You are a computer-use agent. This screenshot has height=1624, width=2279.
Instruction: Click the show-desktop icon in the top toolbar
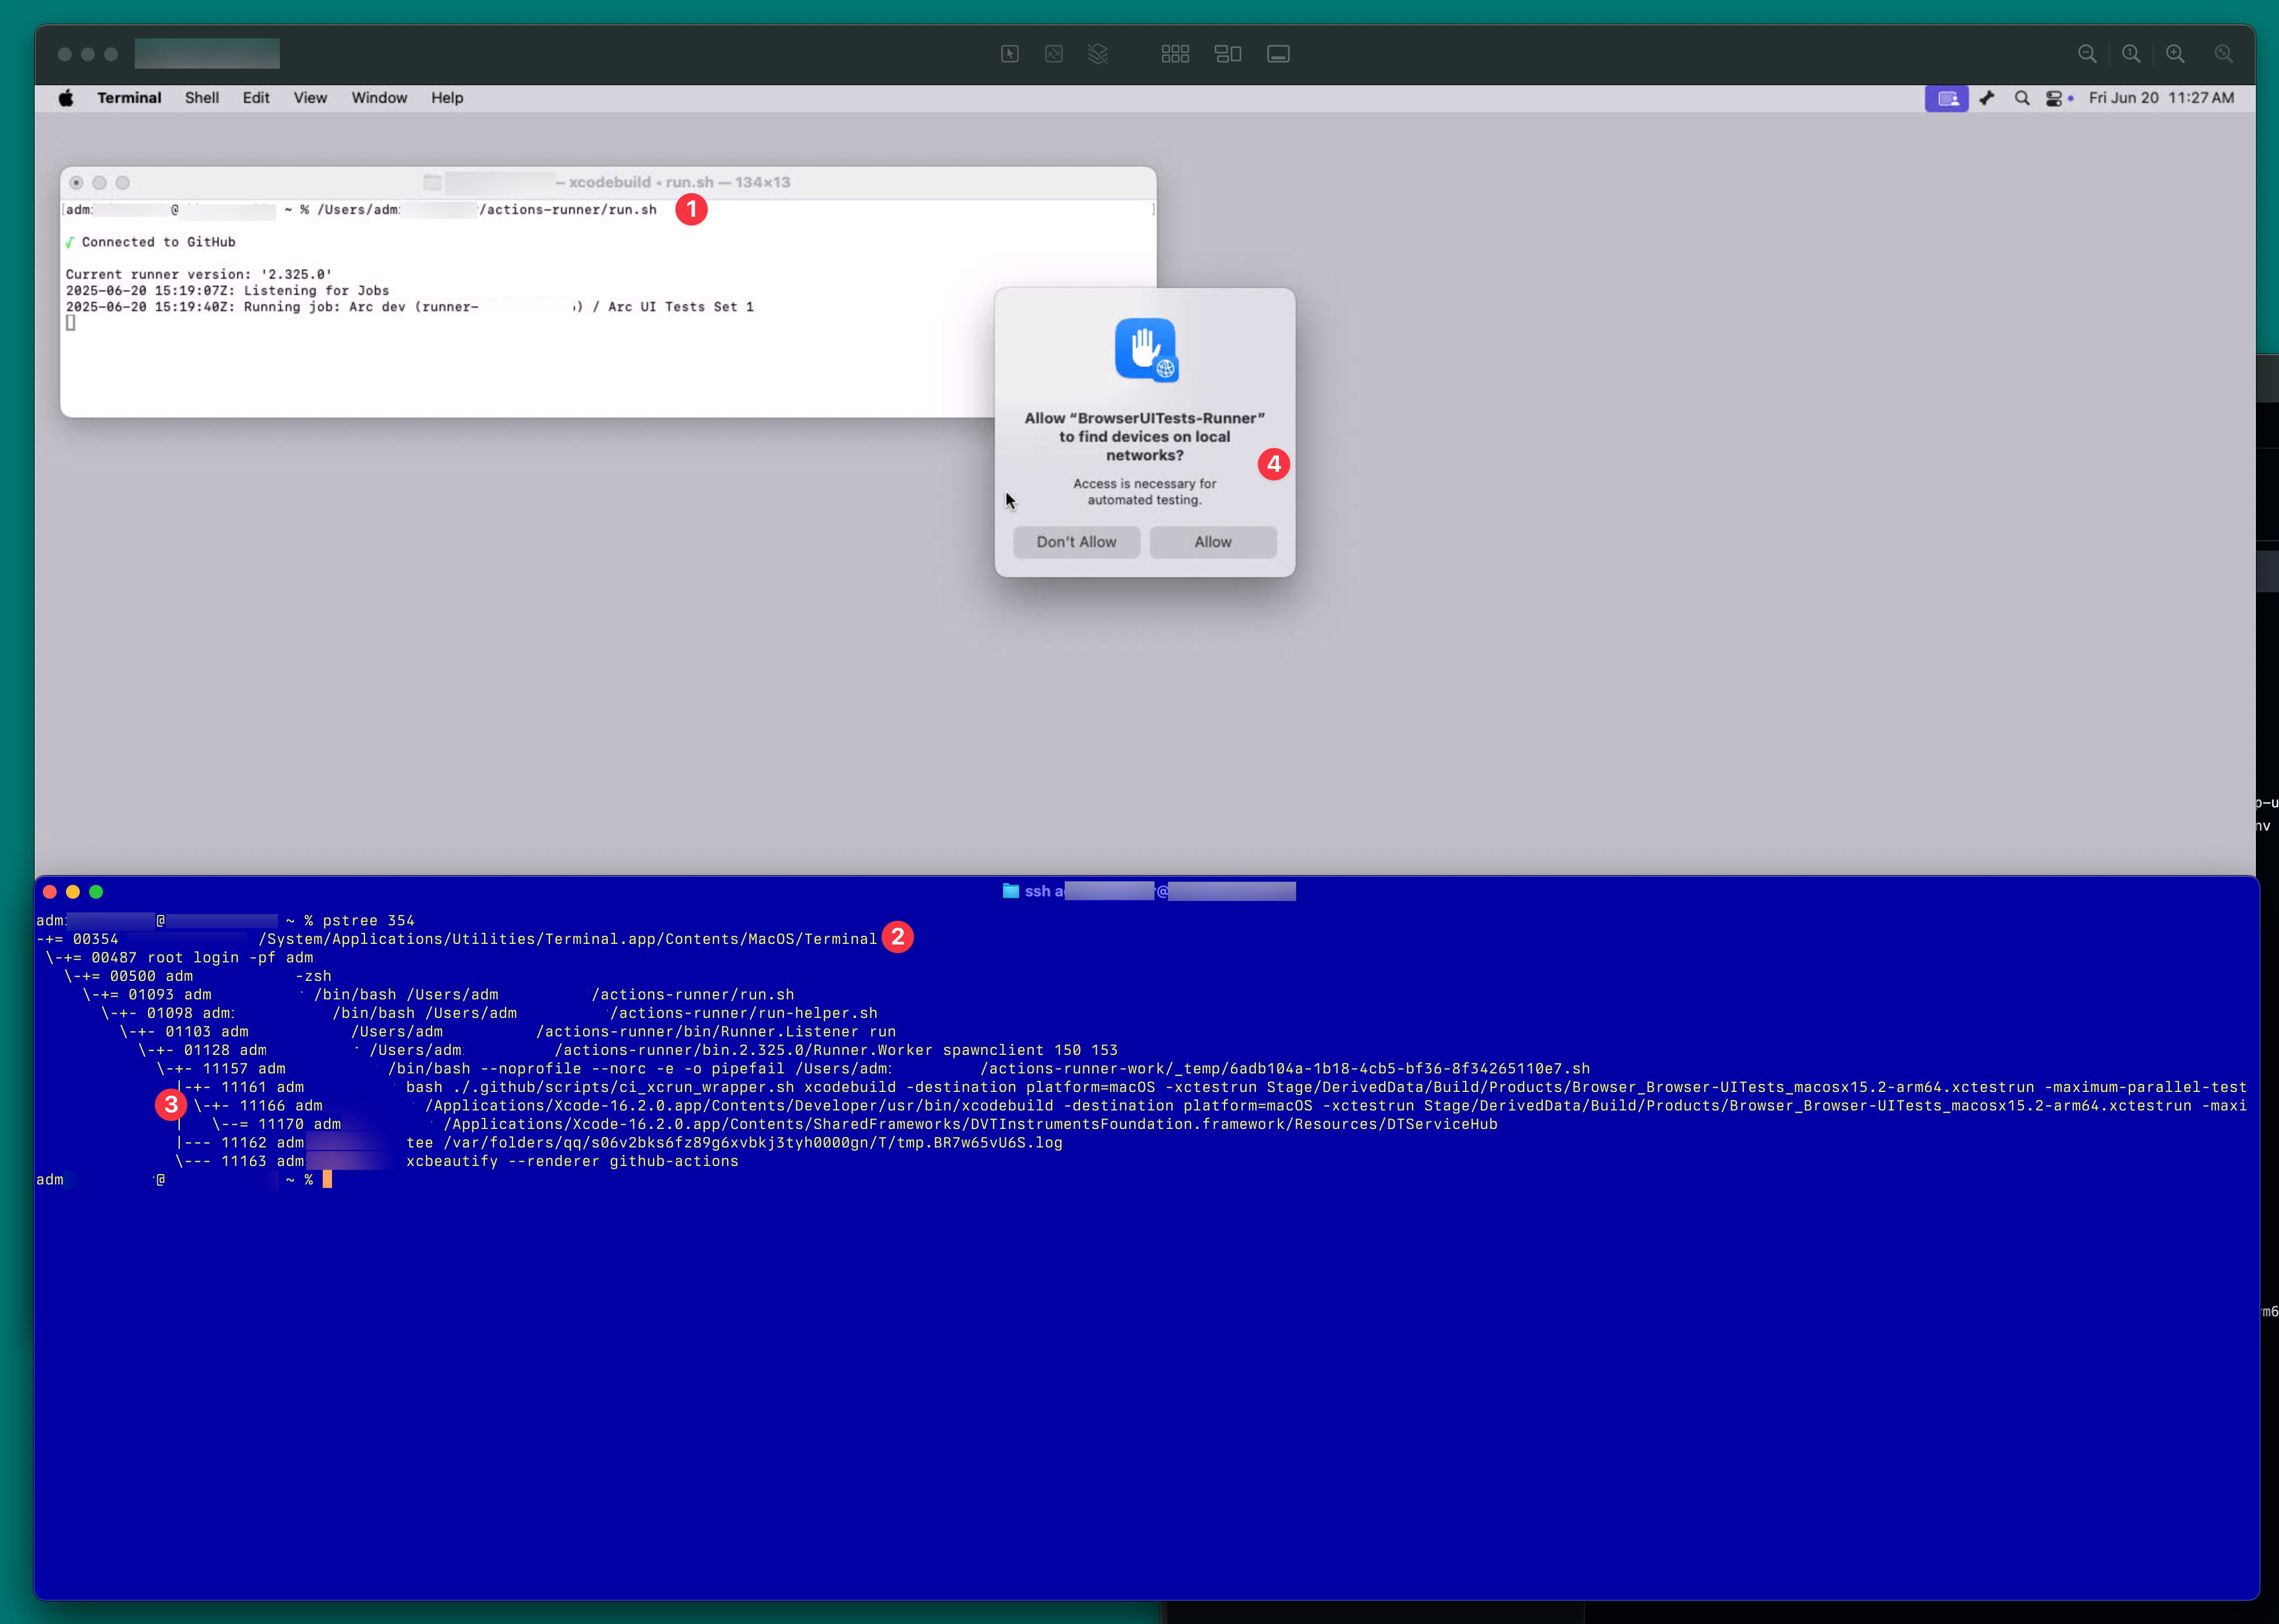(1278, 54)
